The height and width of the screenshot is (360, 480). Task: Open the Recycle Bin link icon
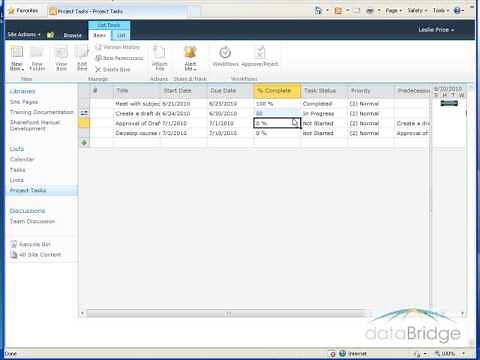pyautogui.click(x=14, y=244)
